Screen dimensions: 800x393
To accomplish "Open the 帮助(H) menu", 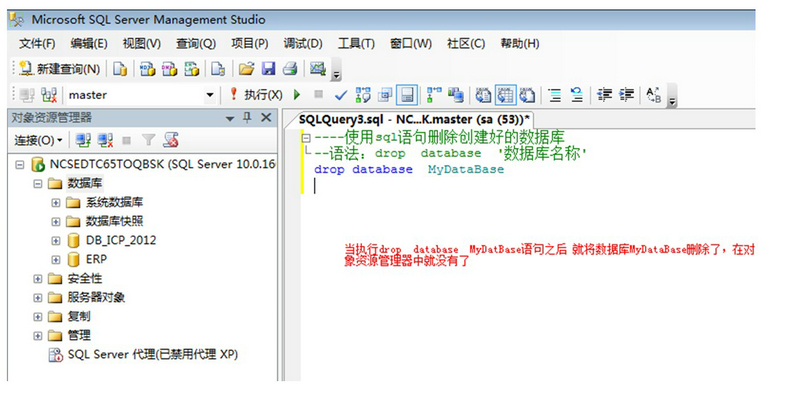I will (x=520, y=44).
